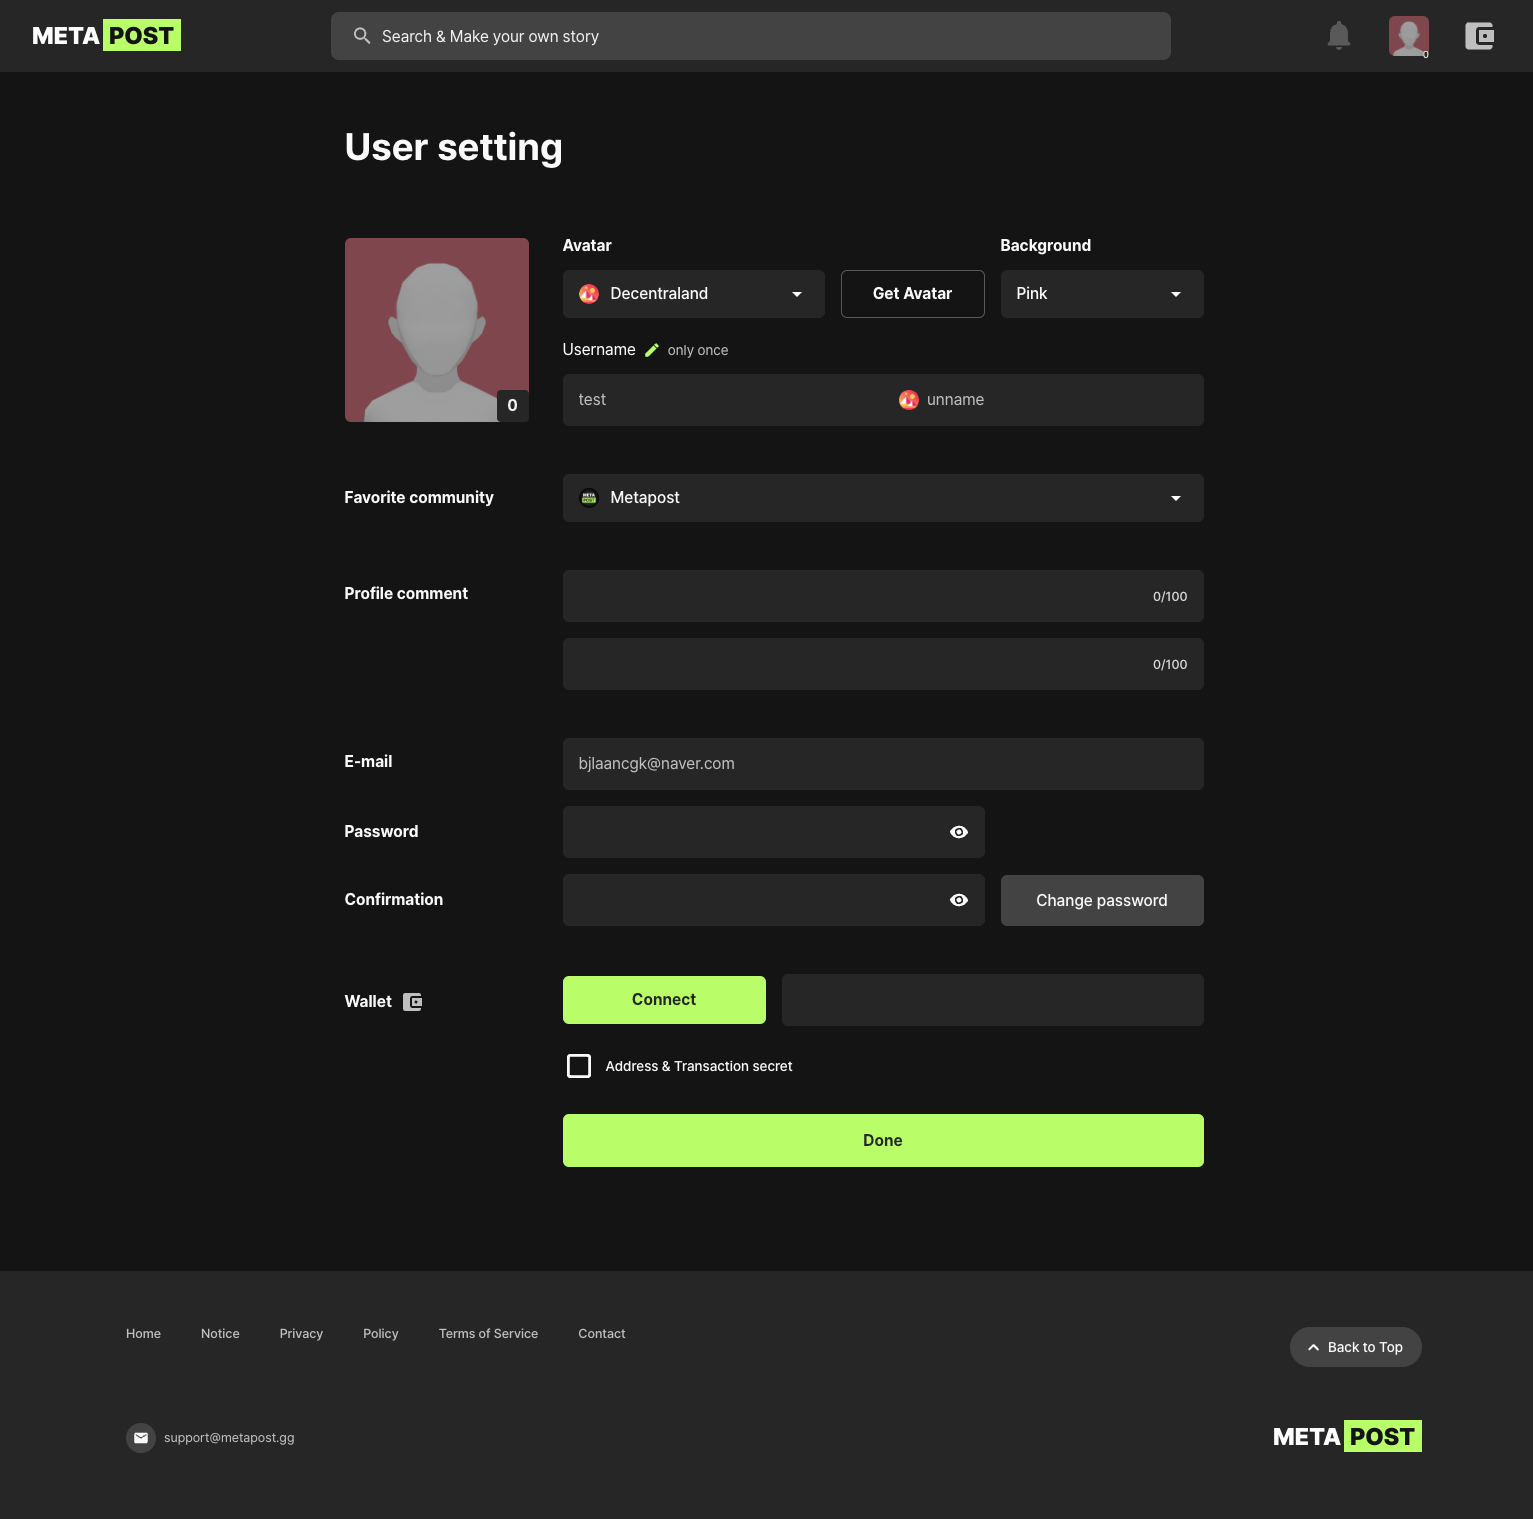Click the support mail envelope icon

(x=141, y=1438)
